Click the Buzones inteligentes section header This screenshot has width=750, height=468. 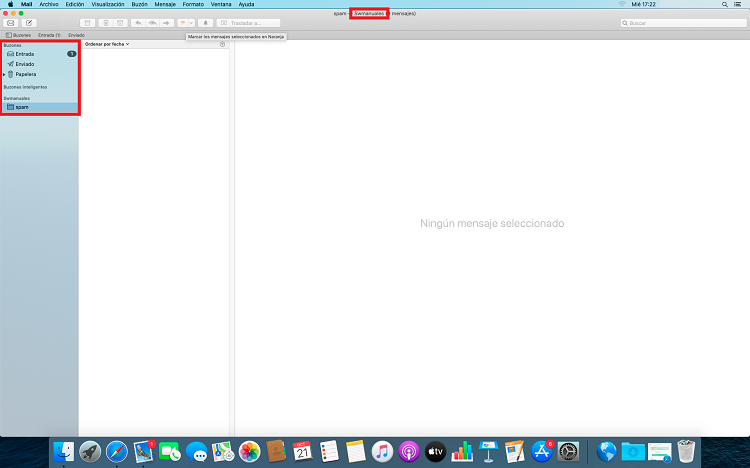point(25,87)
